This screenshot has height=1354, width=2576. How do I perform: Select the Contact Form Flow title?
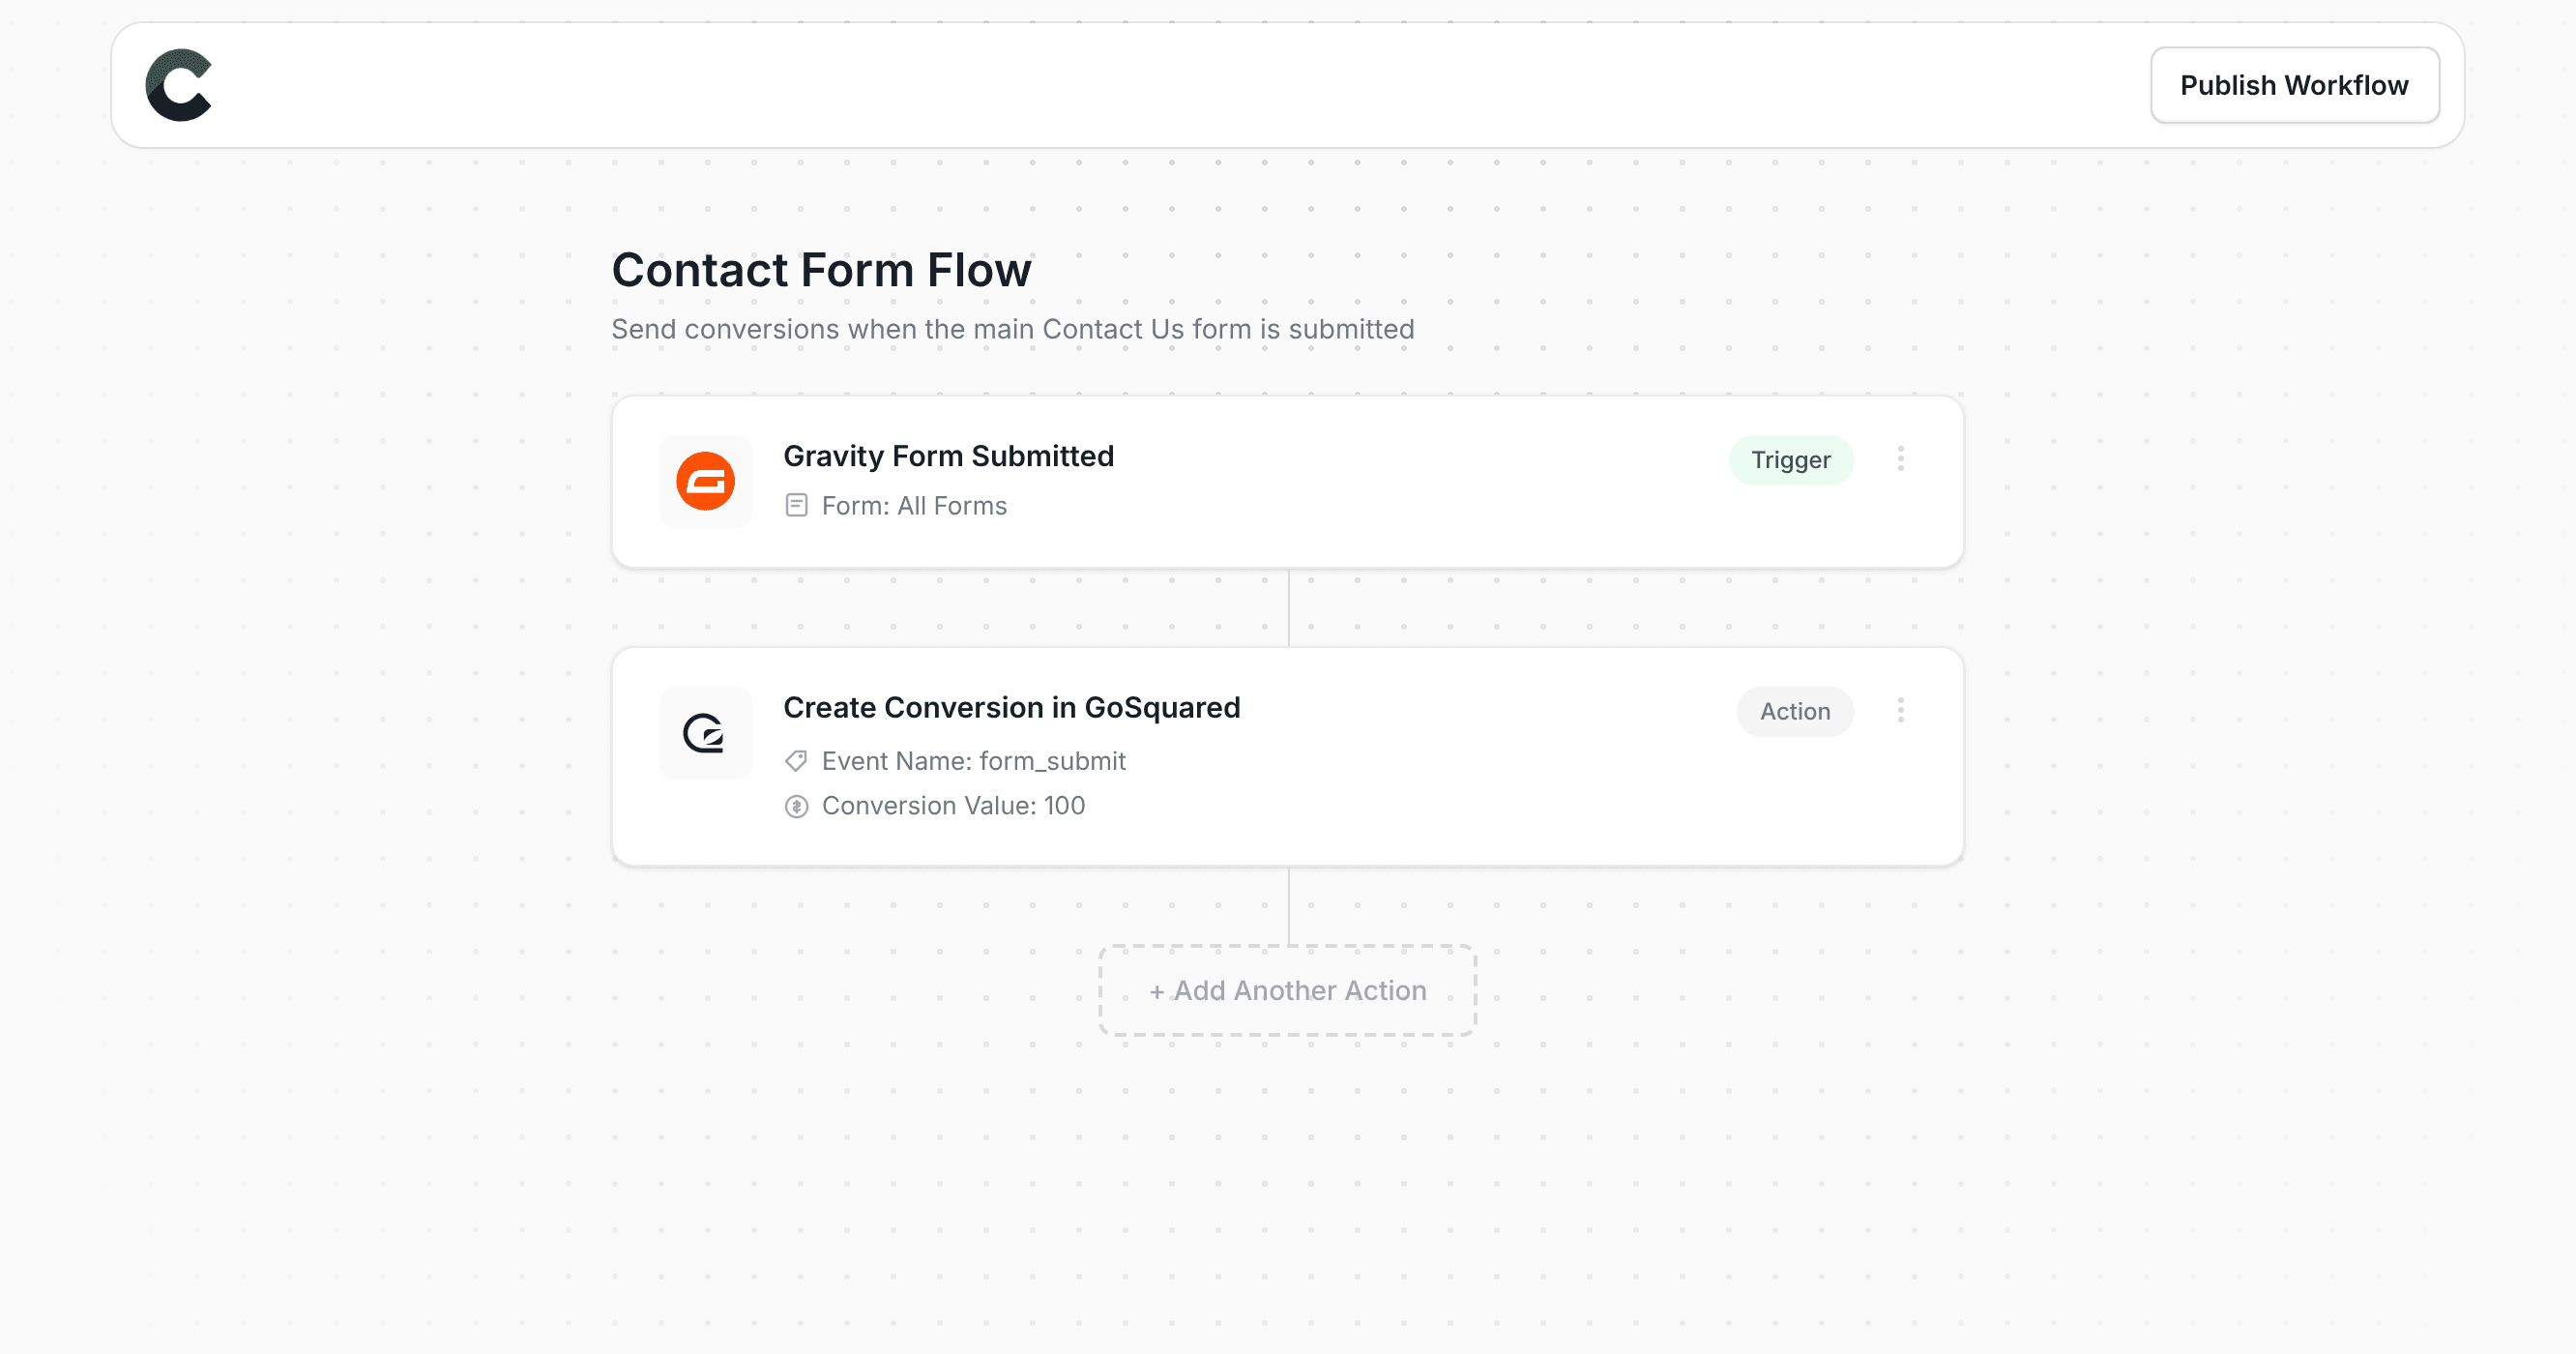click(x=821, y=269)
